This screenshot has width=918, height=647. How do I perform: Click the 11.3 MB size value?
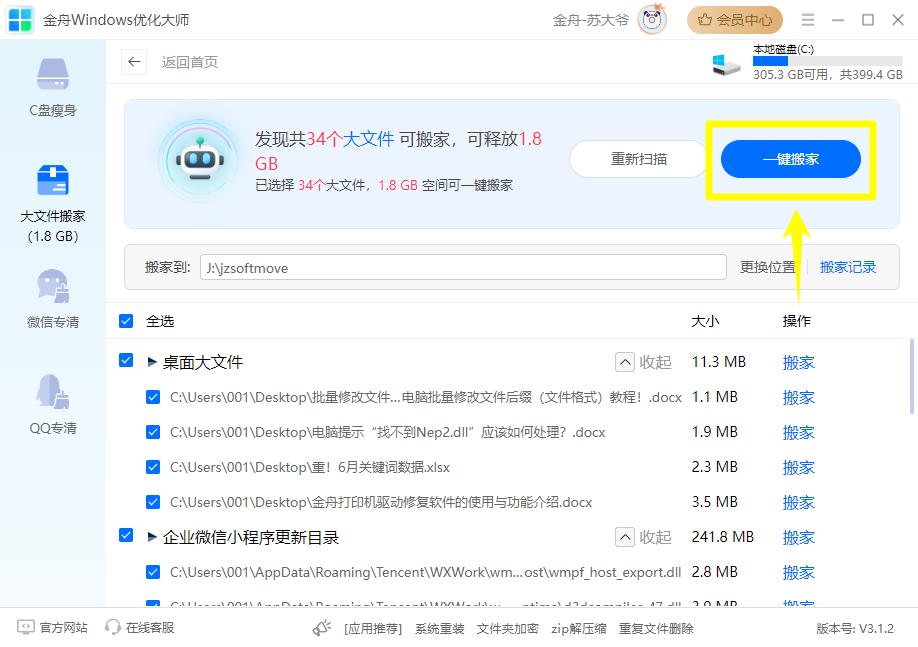(x=719, y=362)
